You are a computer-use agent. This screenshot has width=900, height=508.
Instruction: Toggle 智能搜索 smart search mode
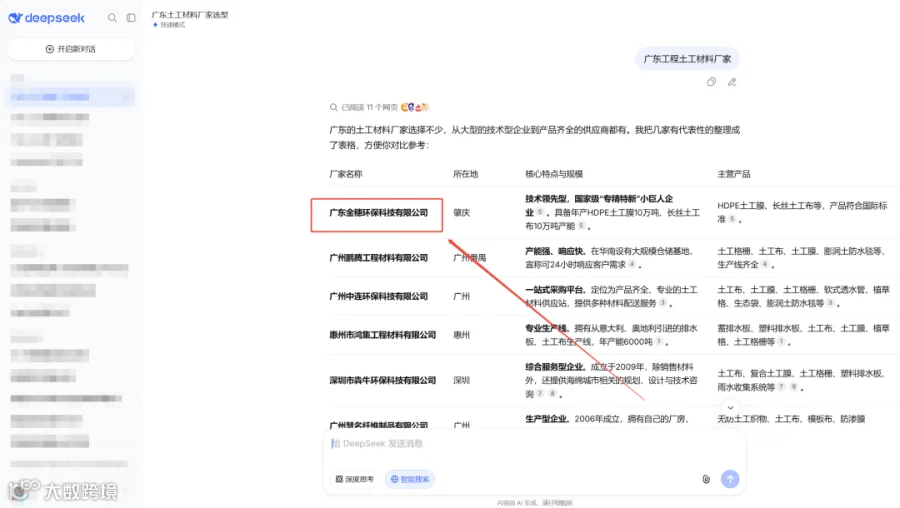point(410,479)
